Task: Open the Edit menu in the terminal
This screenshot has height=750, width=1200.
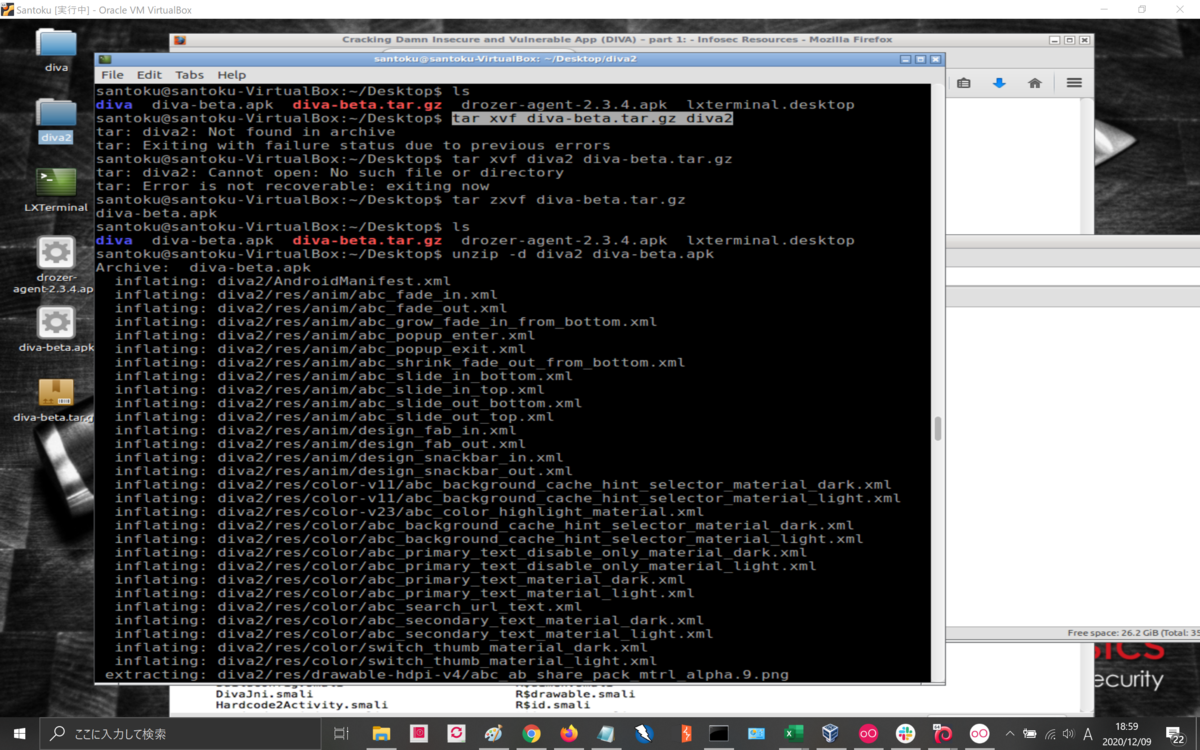Action: [x=149, y=75]
